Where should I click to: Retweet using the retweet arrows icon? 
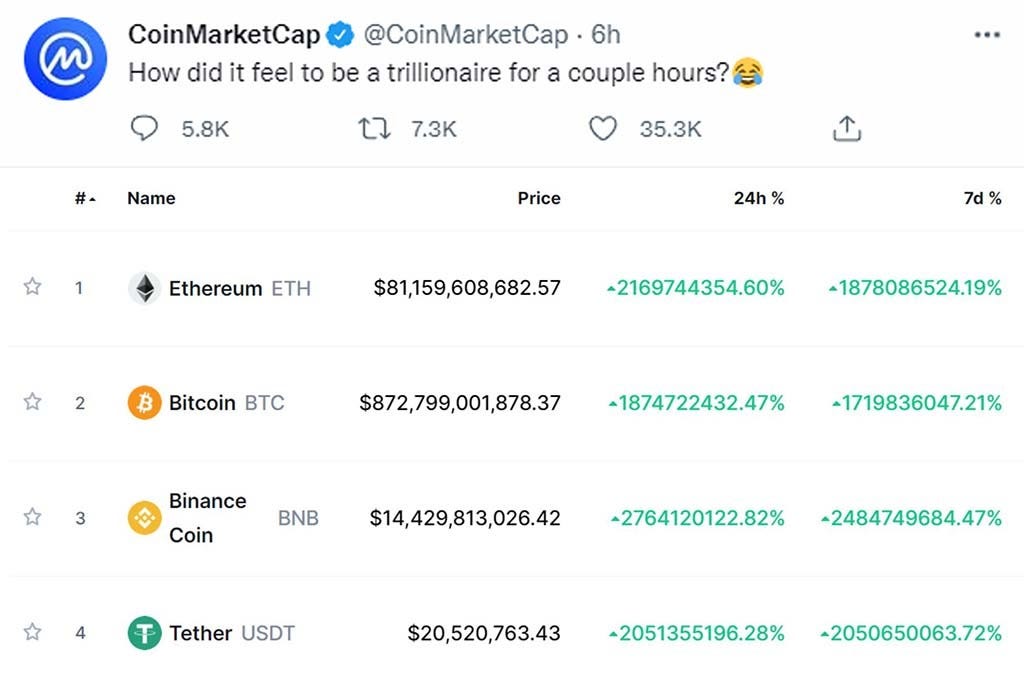coord(374,129)
